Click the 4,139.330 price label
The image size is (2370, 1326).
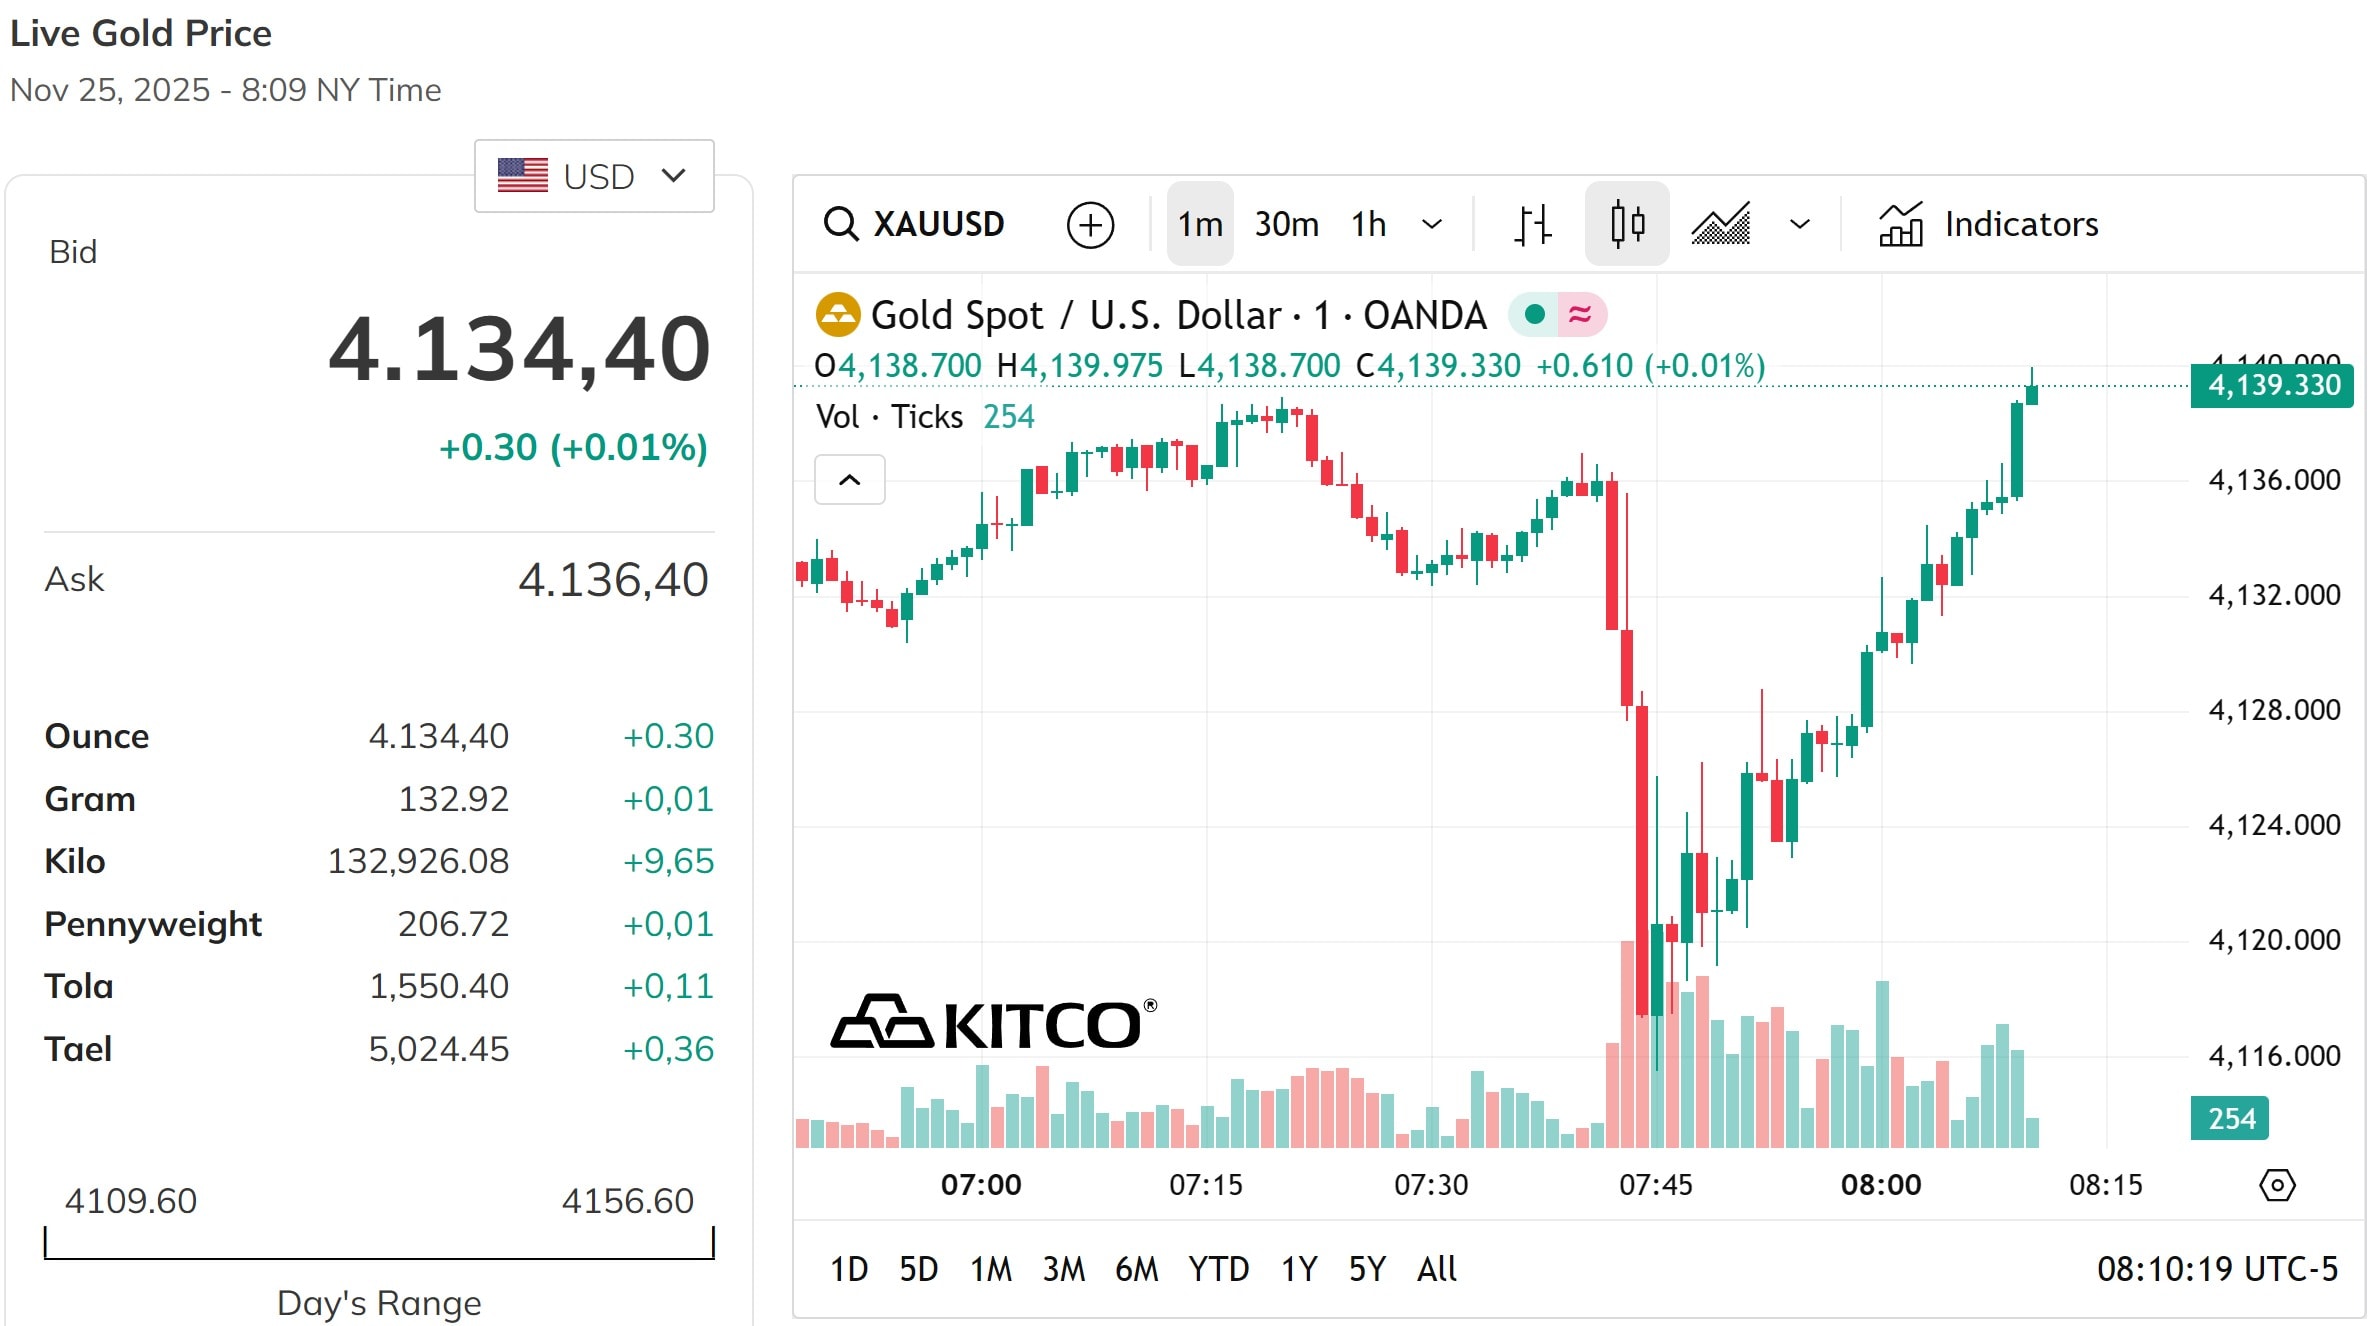(x=2271, y=385)
